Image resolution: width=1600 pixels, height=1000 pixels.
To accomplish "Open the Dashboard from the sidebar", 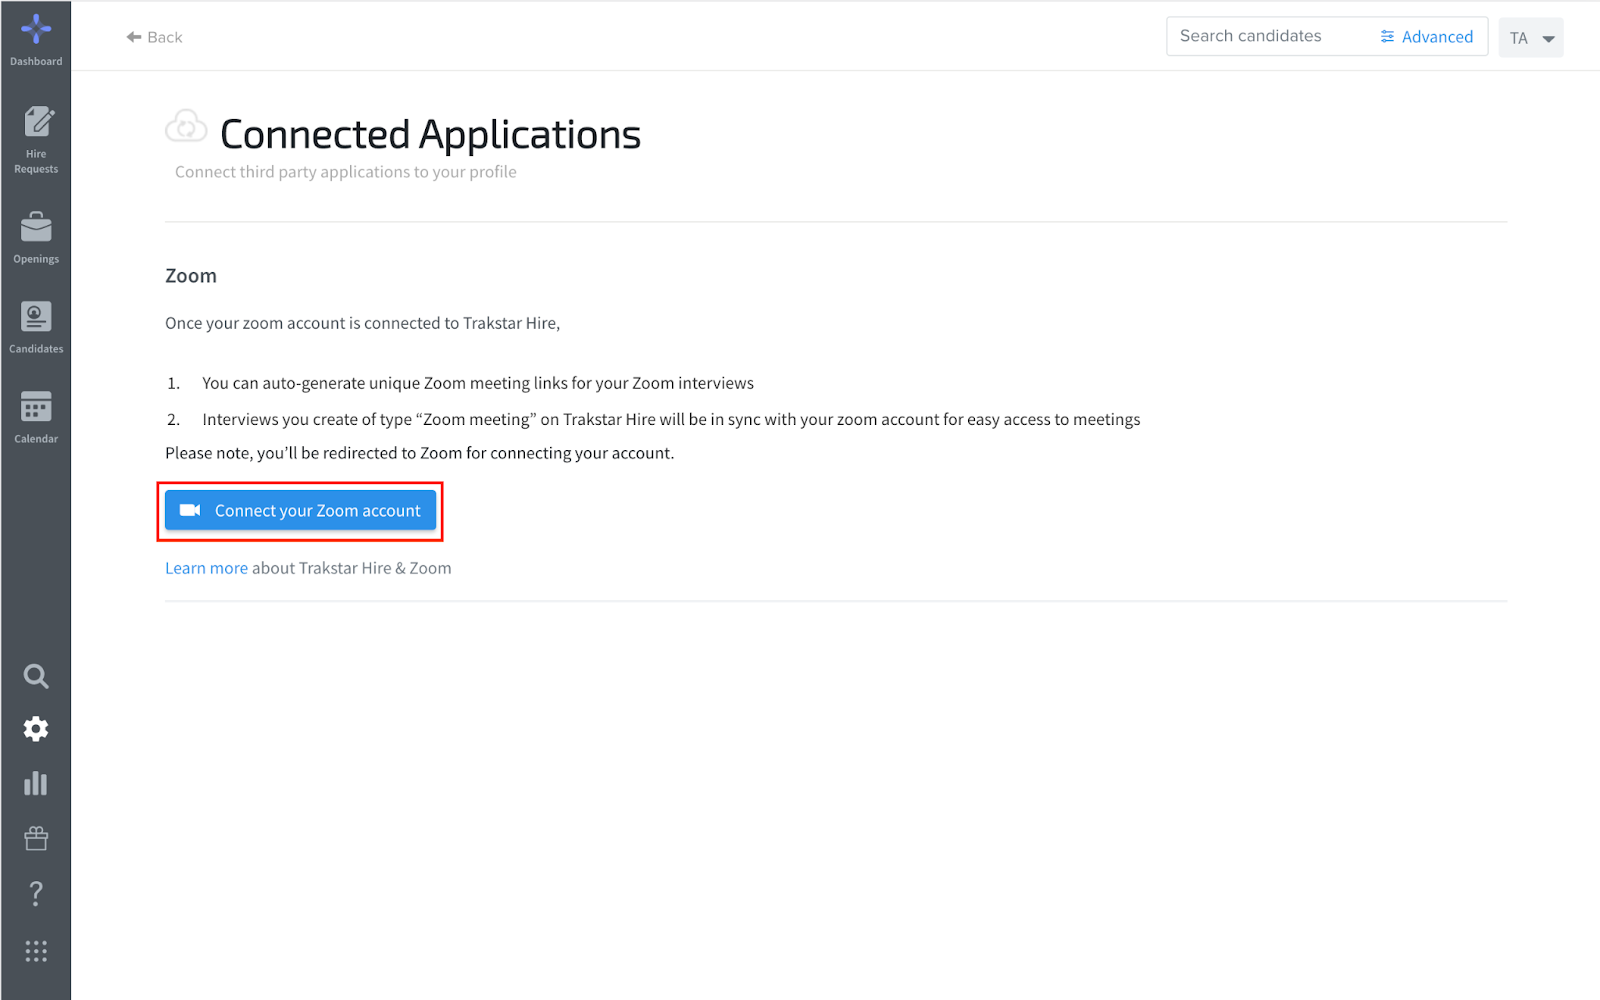I will tap(36, 40).
